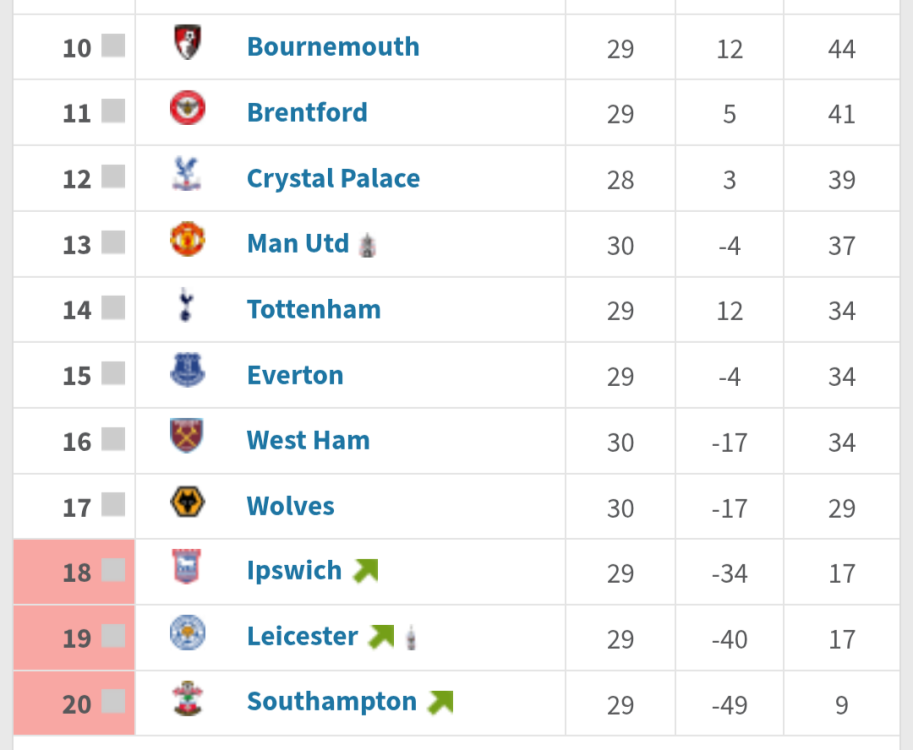Screen dimensions: 913x750
Task: Click the Southampton club crest
Action: (x=186, y=698)
